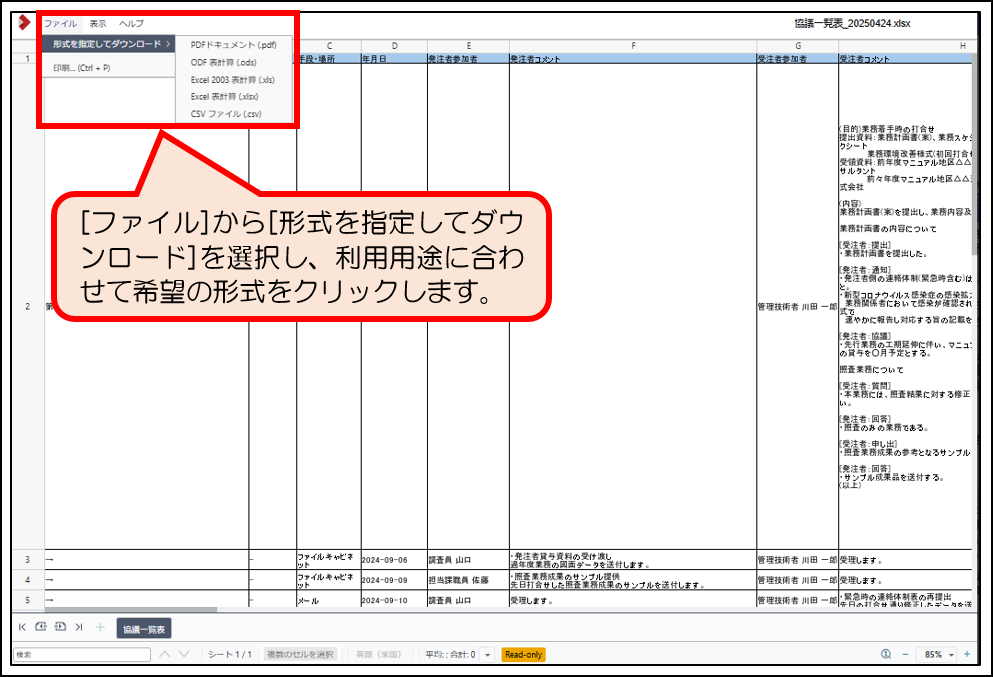Click date cell 2024-09-06
The width and height of the screenshot is (993, 677).
point(395,560)
